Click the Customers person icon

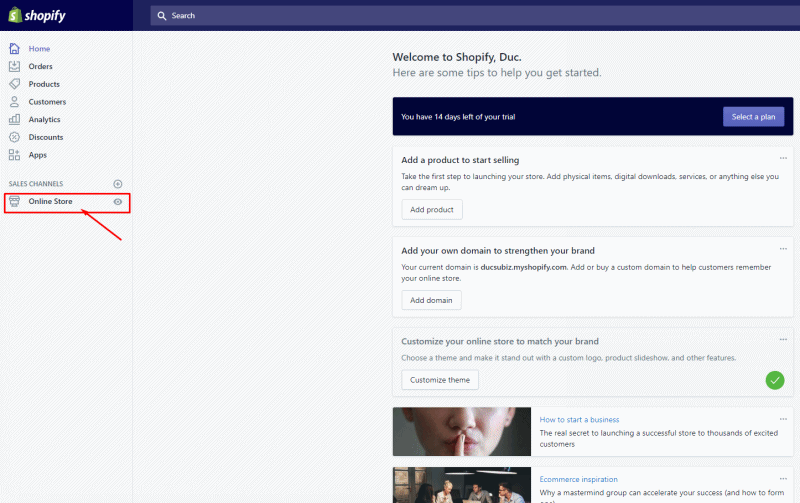coord(14,102)
